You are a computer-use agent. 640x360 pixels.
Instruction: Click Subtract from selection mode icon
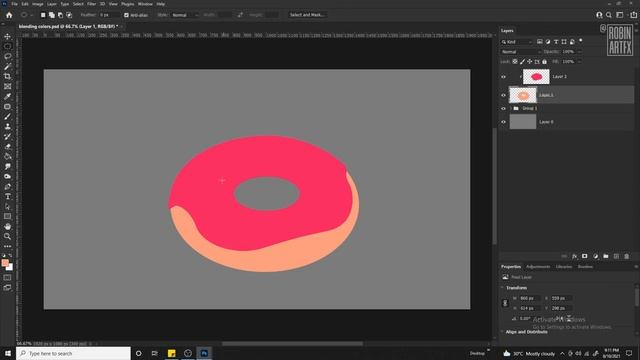coord(60,15)
